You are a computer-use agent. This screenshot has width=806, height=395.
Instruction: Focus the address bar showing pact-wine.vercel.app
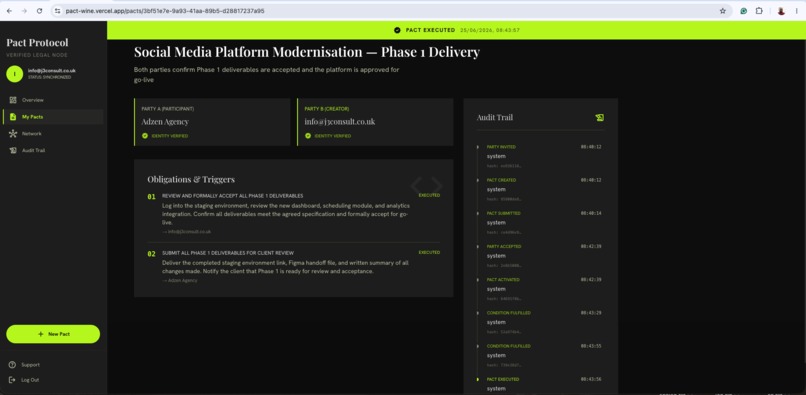pyautogui.click(x=391, y=11)
